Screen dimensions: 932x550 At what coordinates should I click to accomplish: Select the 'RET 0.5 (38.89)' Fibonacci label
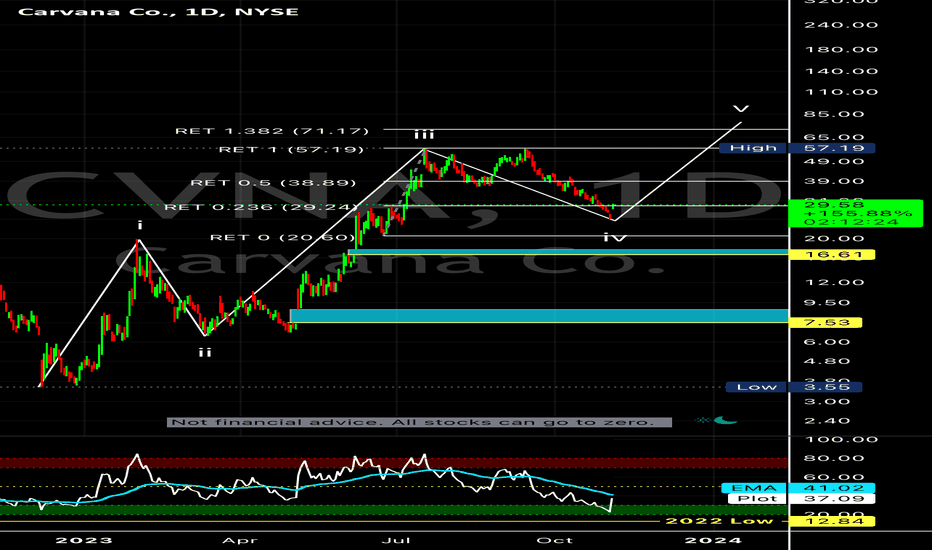273,183
